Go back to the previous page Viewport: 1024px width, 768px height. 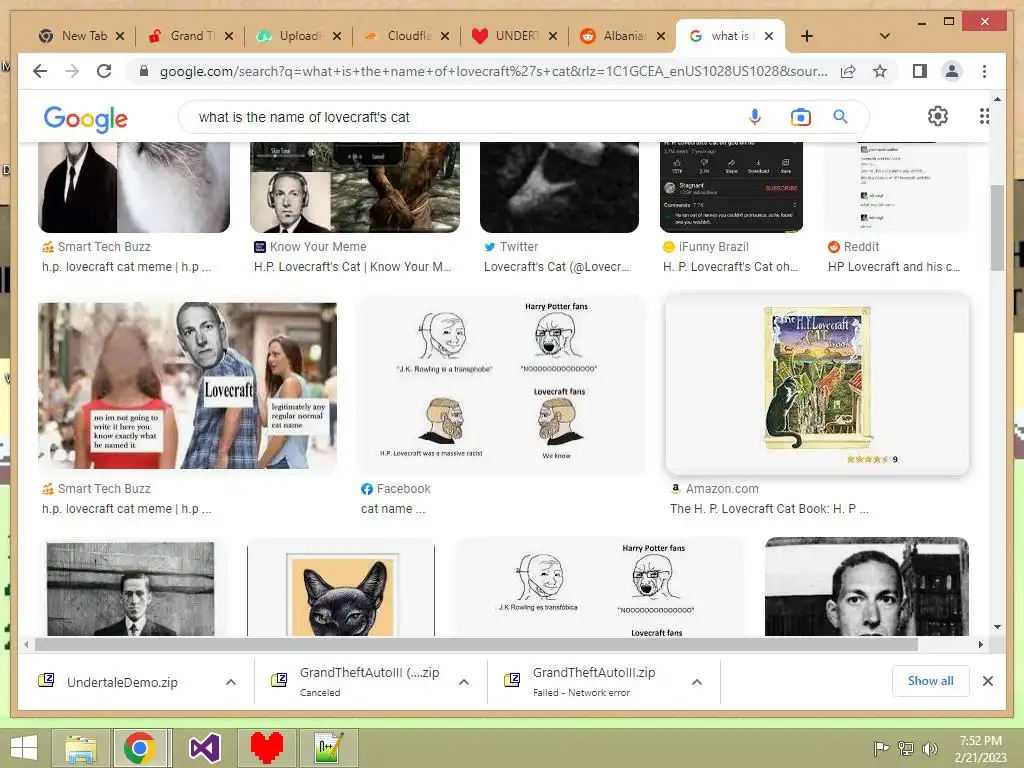pyautogui.click(x=40, y=71)
